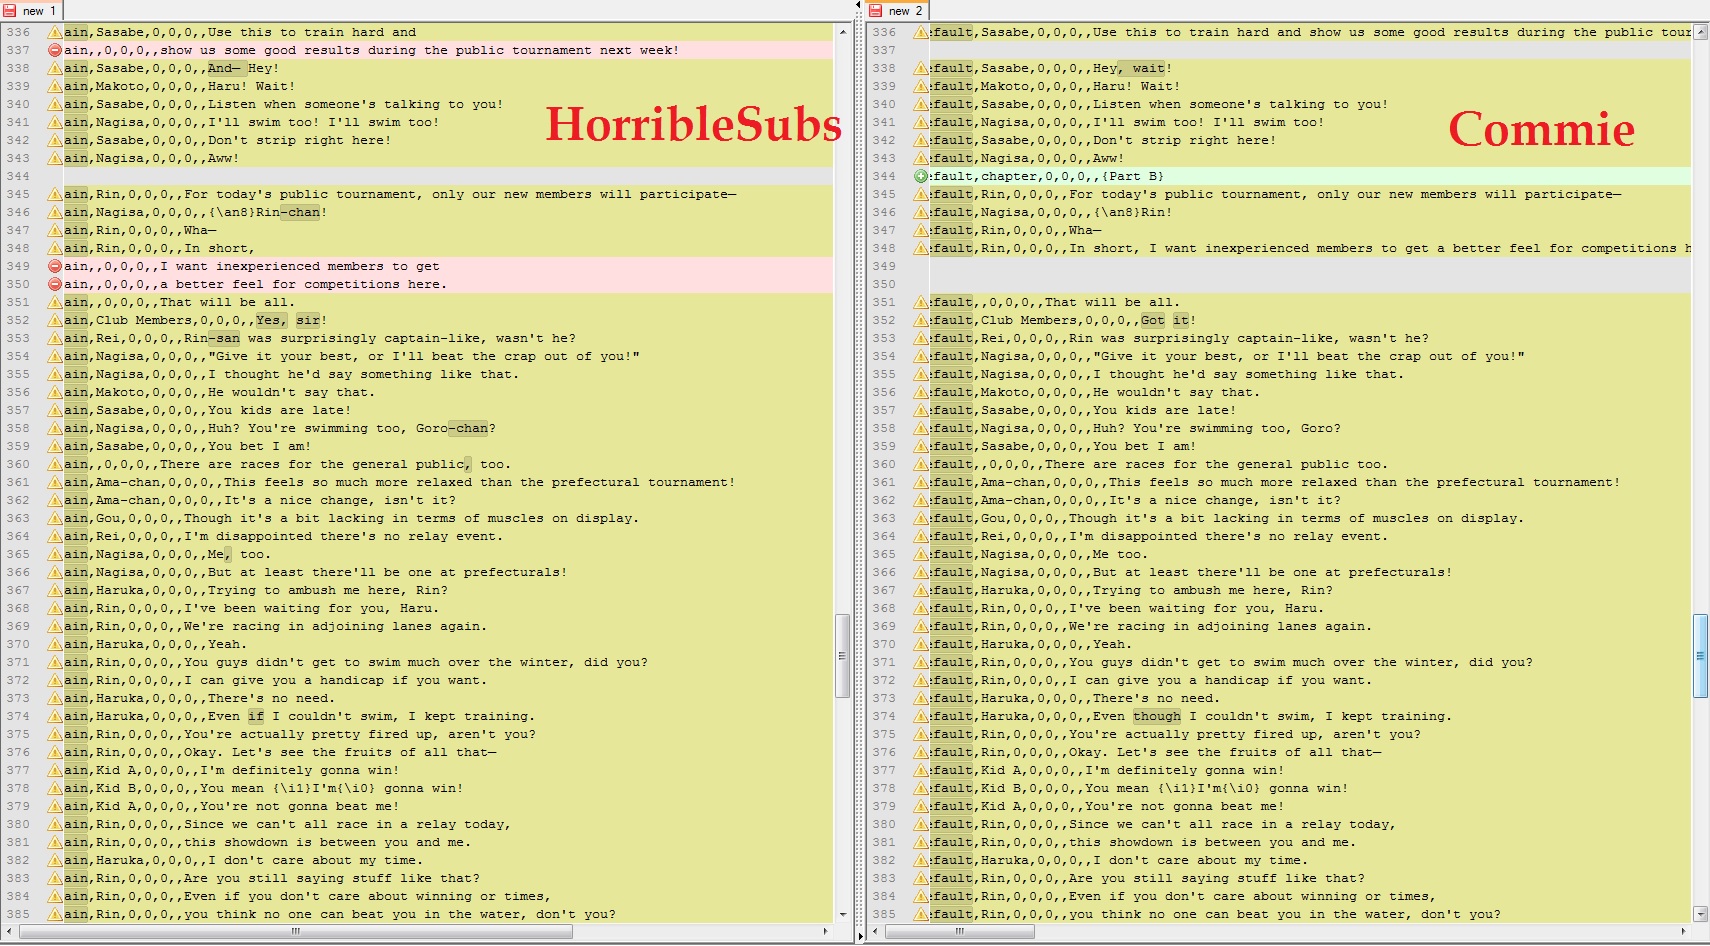
Task: Click the highlighted 'Yes,' on line 352 in new 1
Action: [x=272, y=320]
